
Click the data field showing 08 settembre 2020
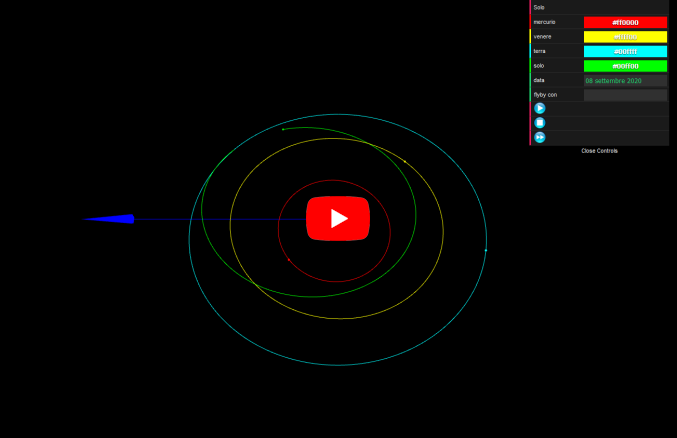tap(625, 81)
